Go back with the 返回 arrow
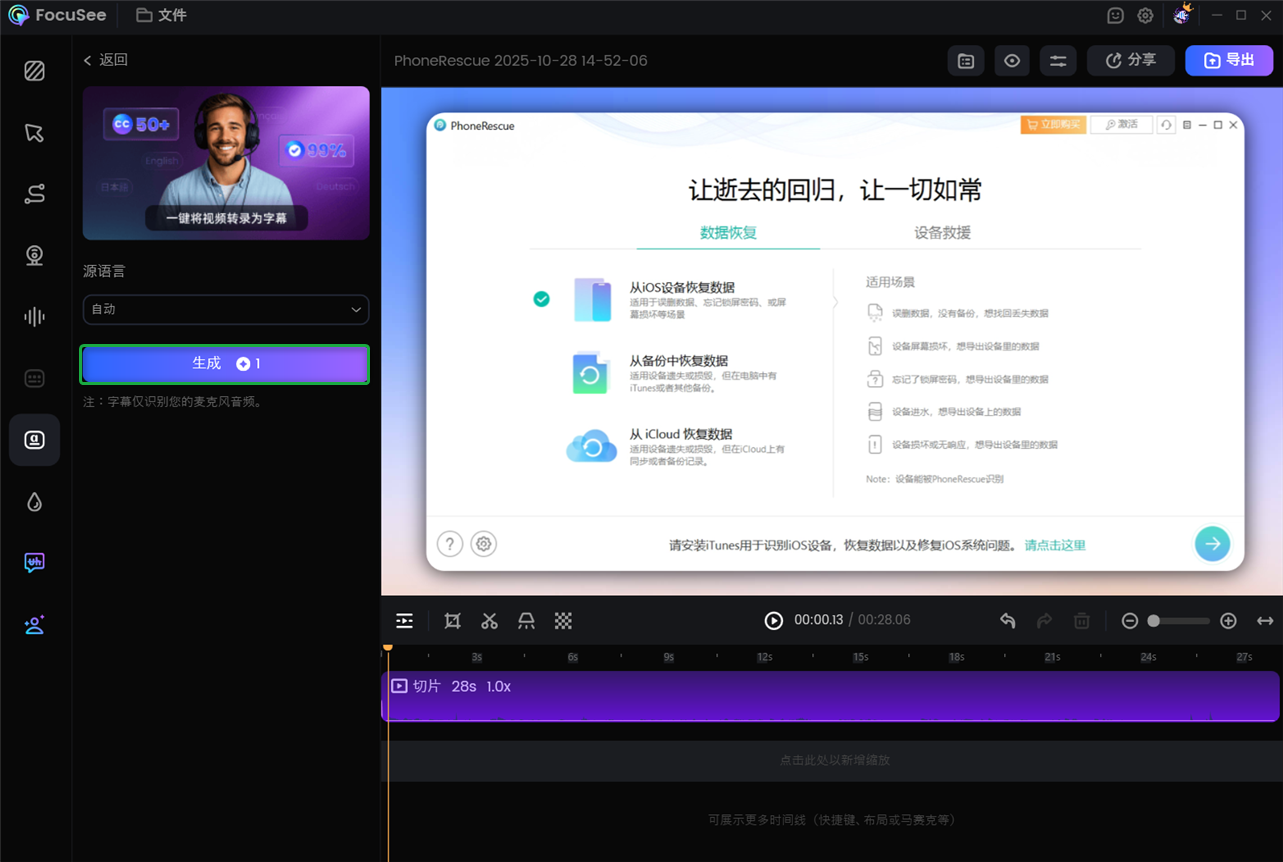1283x862 pixels. (105, 60)
